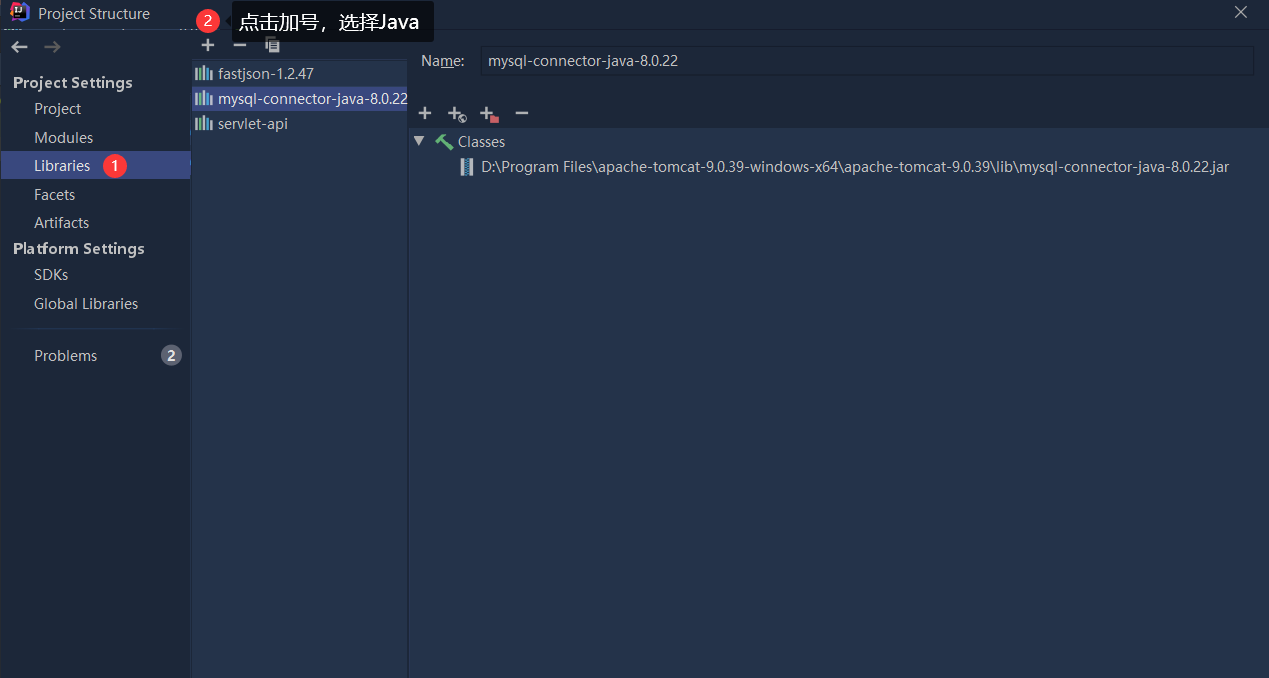Remove selected root from the Classes list
1269x678 pixels.
click(x=521, y=113)
